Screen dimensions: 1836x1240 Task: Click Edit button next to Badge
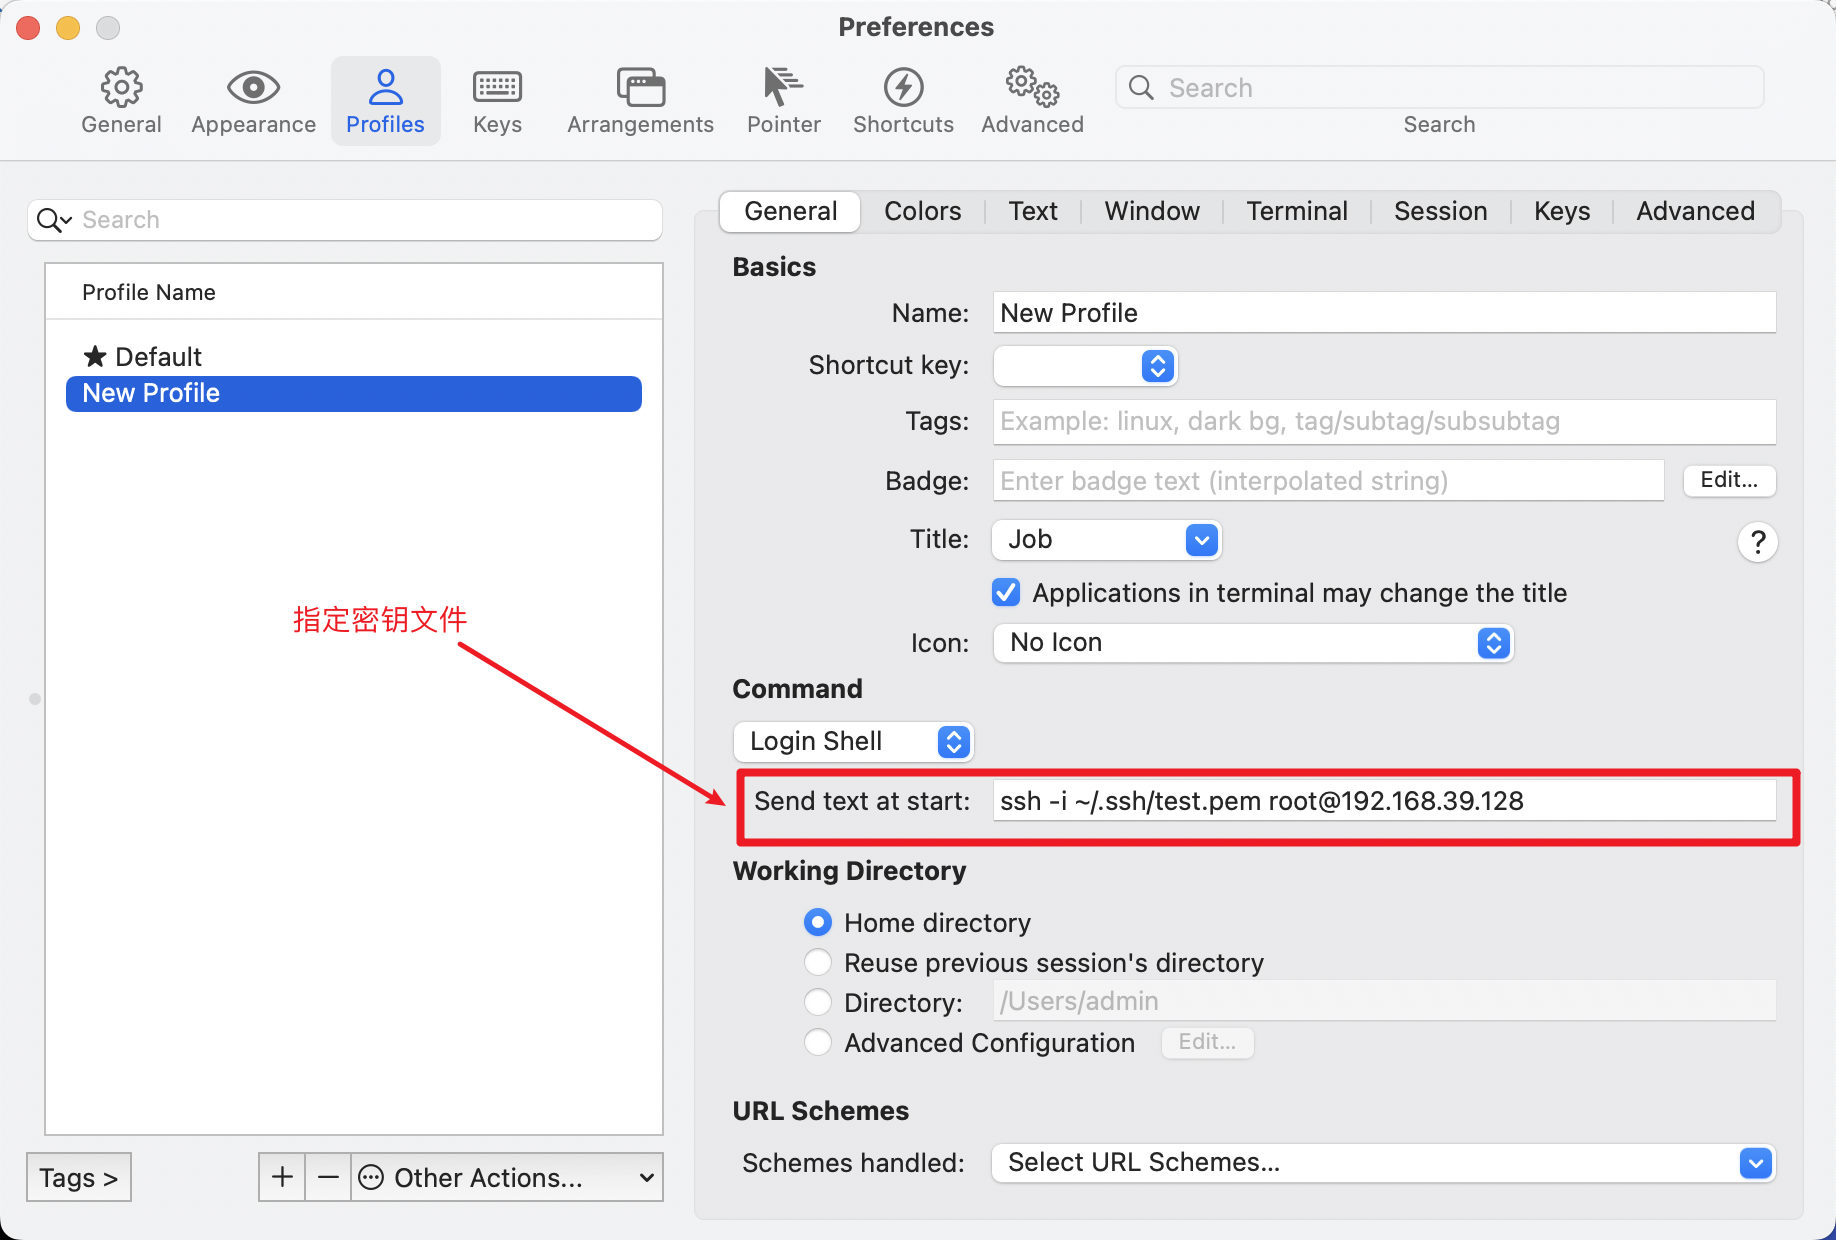click(1729, 480)
